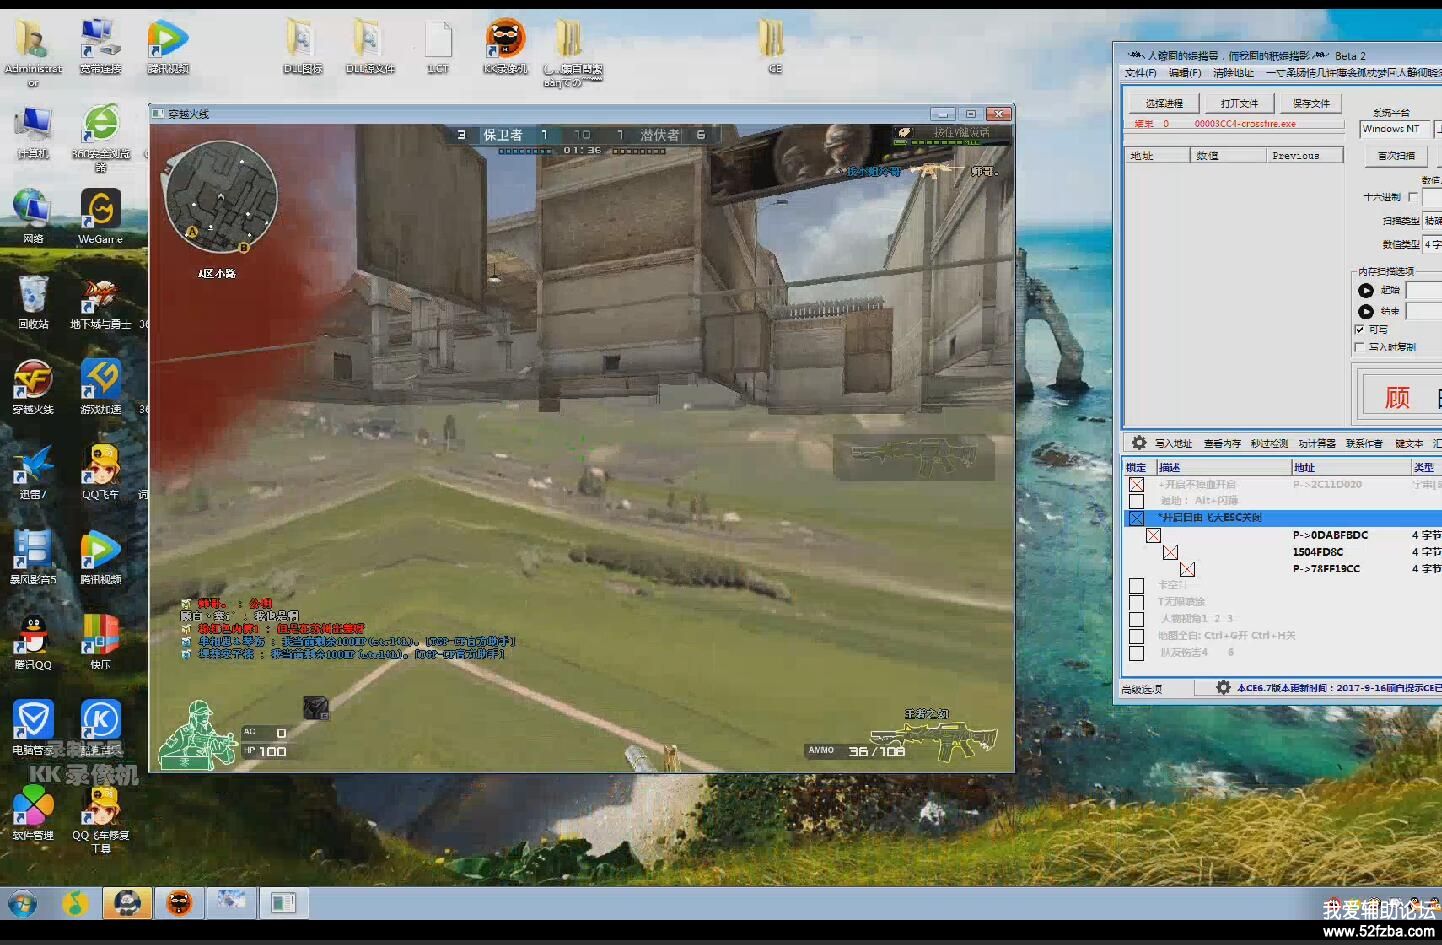Viewport: 1442px width, 945px height.
Task: Click the Windows Start orb
Action: [22, 904]
